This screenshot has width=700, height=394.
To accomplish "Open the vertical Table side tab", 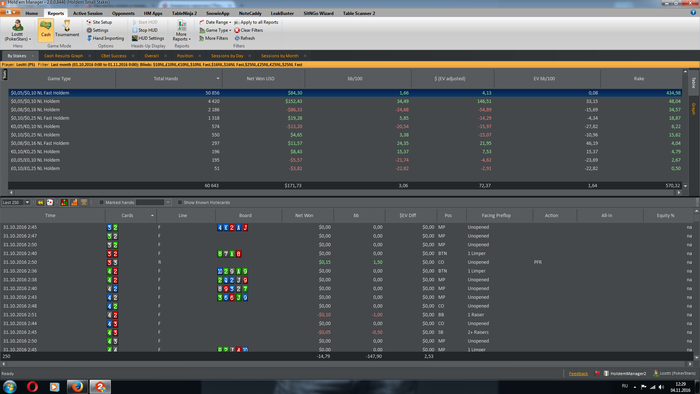I will pos(694,83).
